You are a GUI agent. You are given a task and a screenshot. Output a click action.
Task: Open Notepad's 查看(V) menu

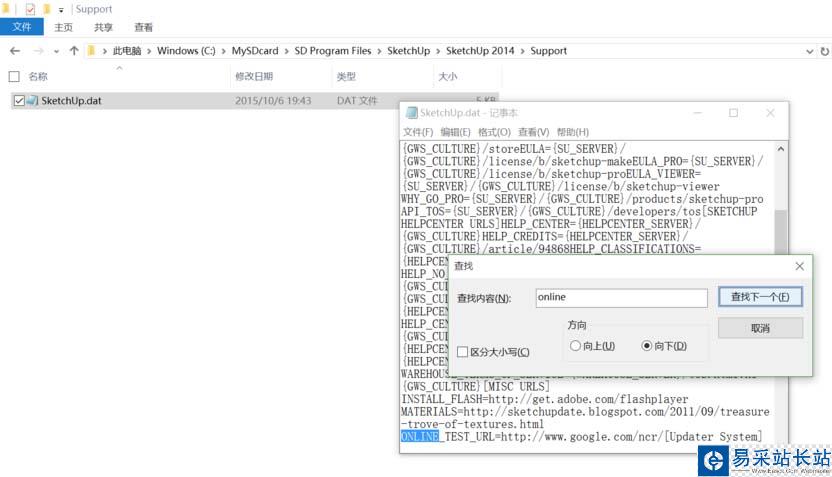pyautogui.click(x=533, y=132)
